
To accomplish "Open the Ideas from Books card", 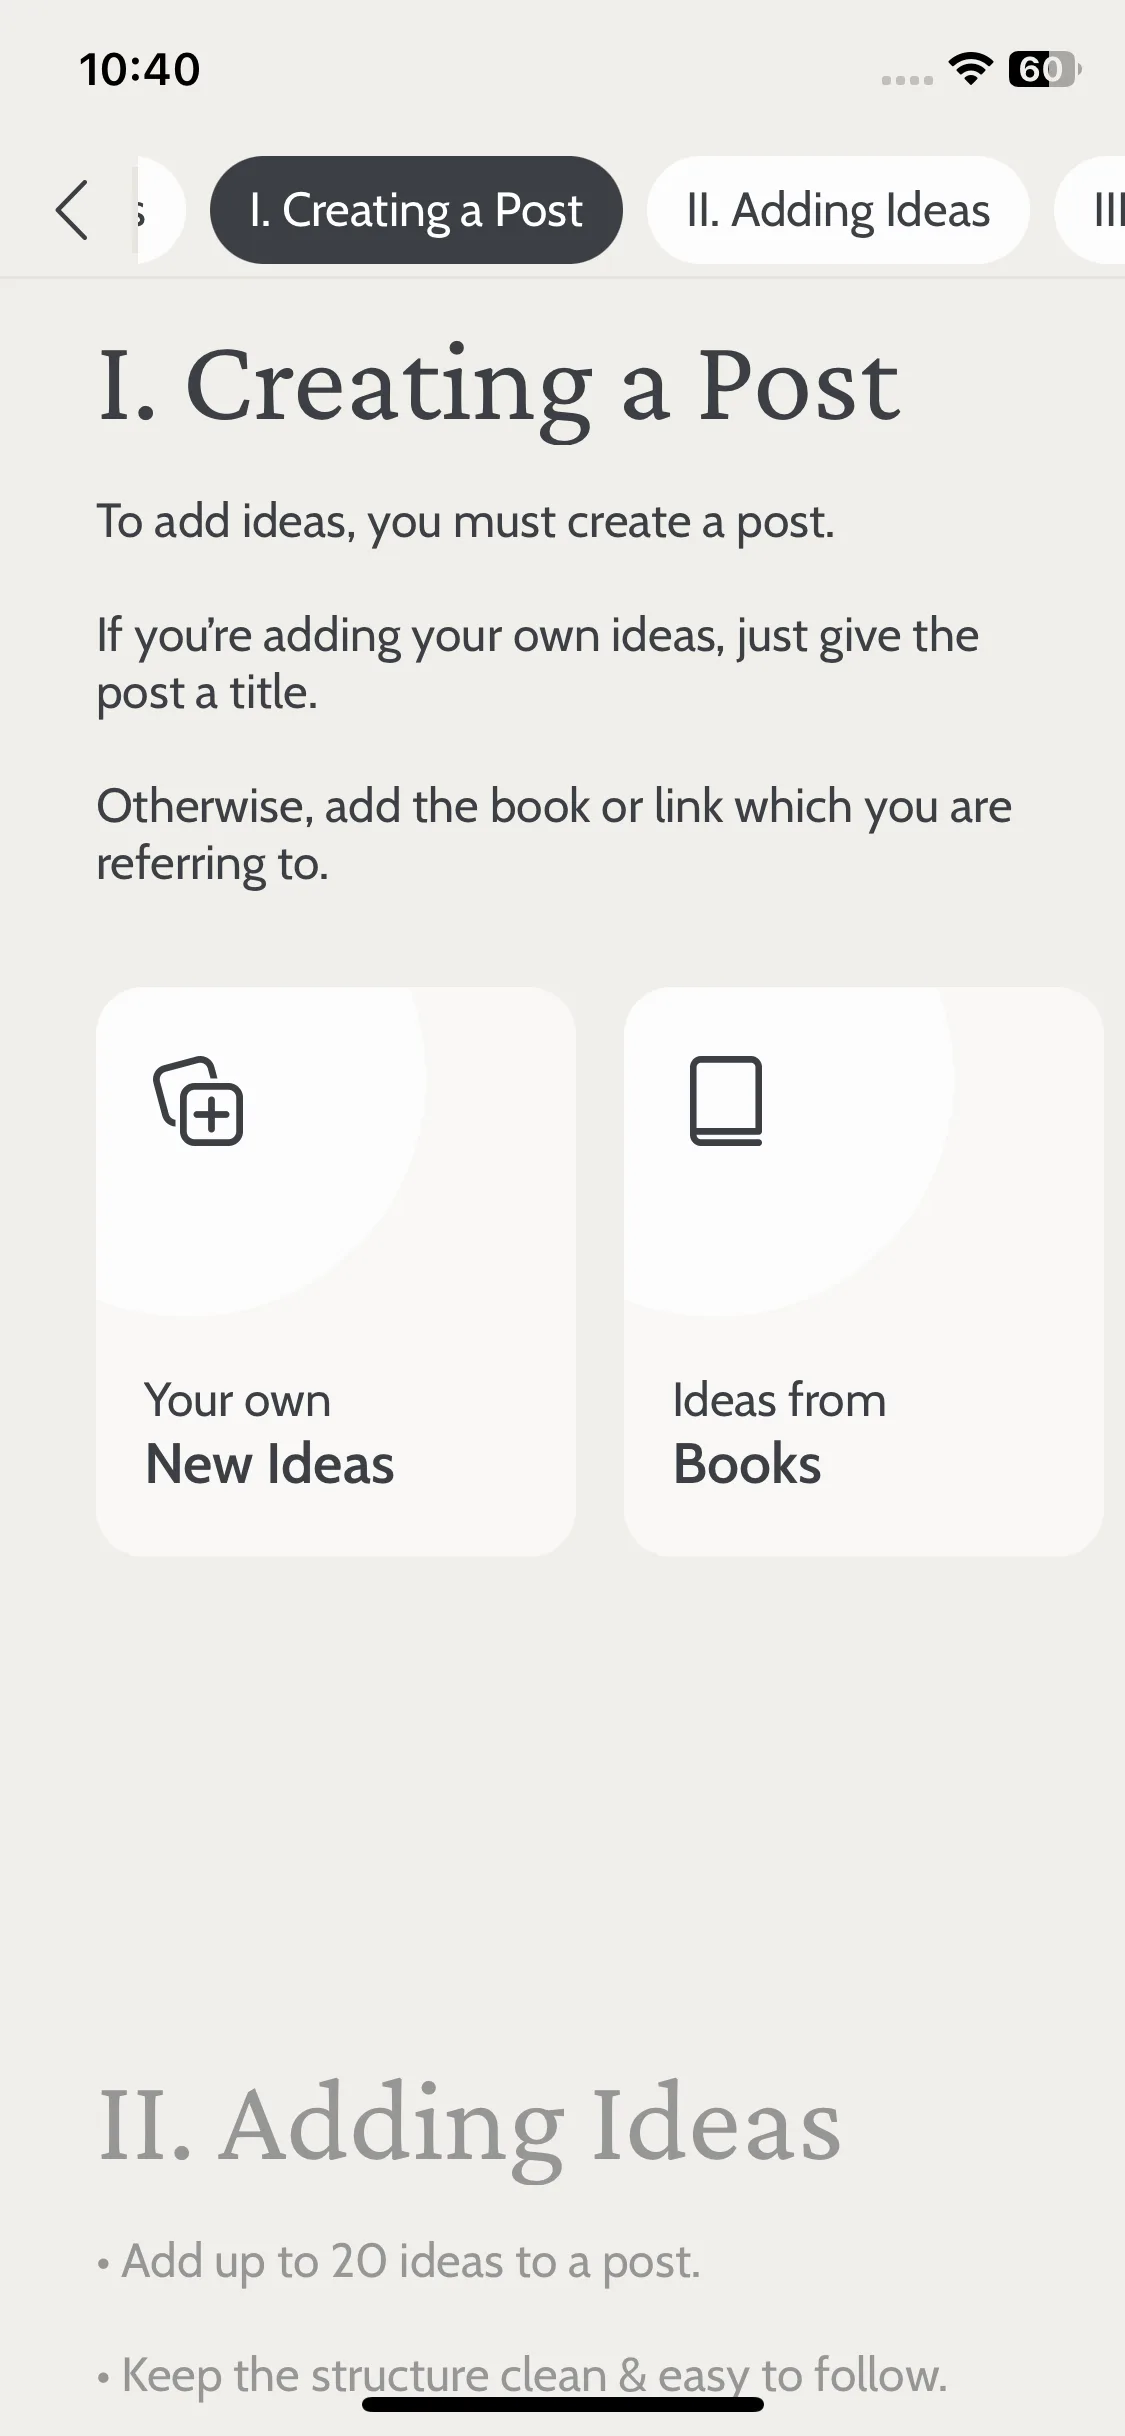I will click(x=864, y=1271).
